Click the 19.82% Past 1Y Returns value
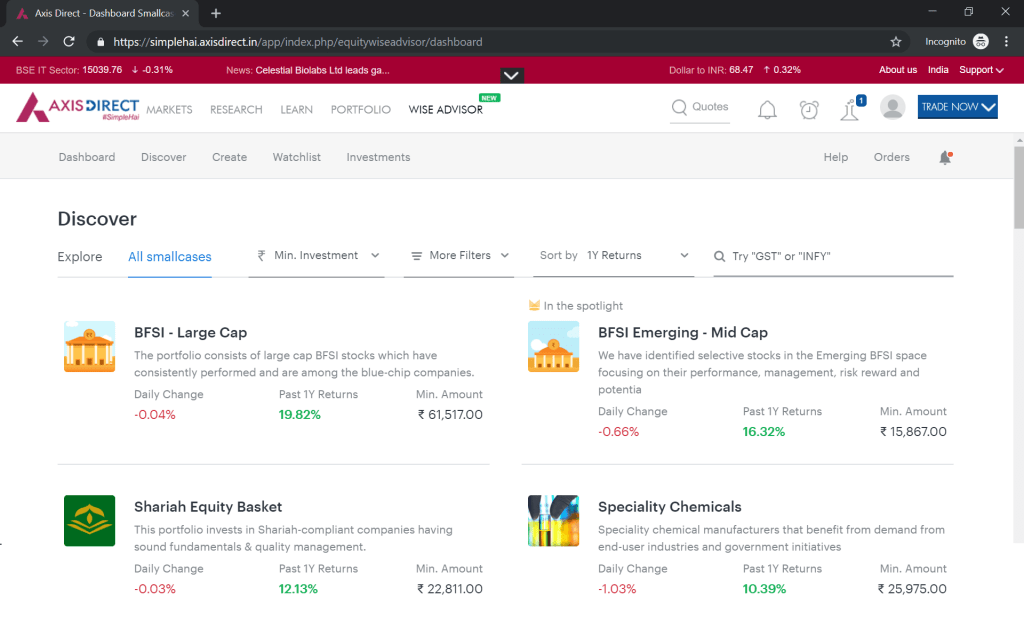 300,415
